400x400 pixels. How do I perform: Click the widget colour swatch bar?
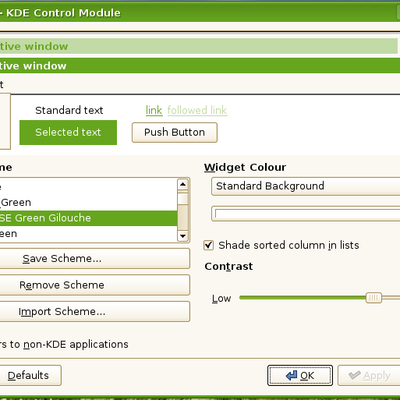[x=305, y=214]
